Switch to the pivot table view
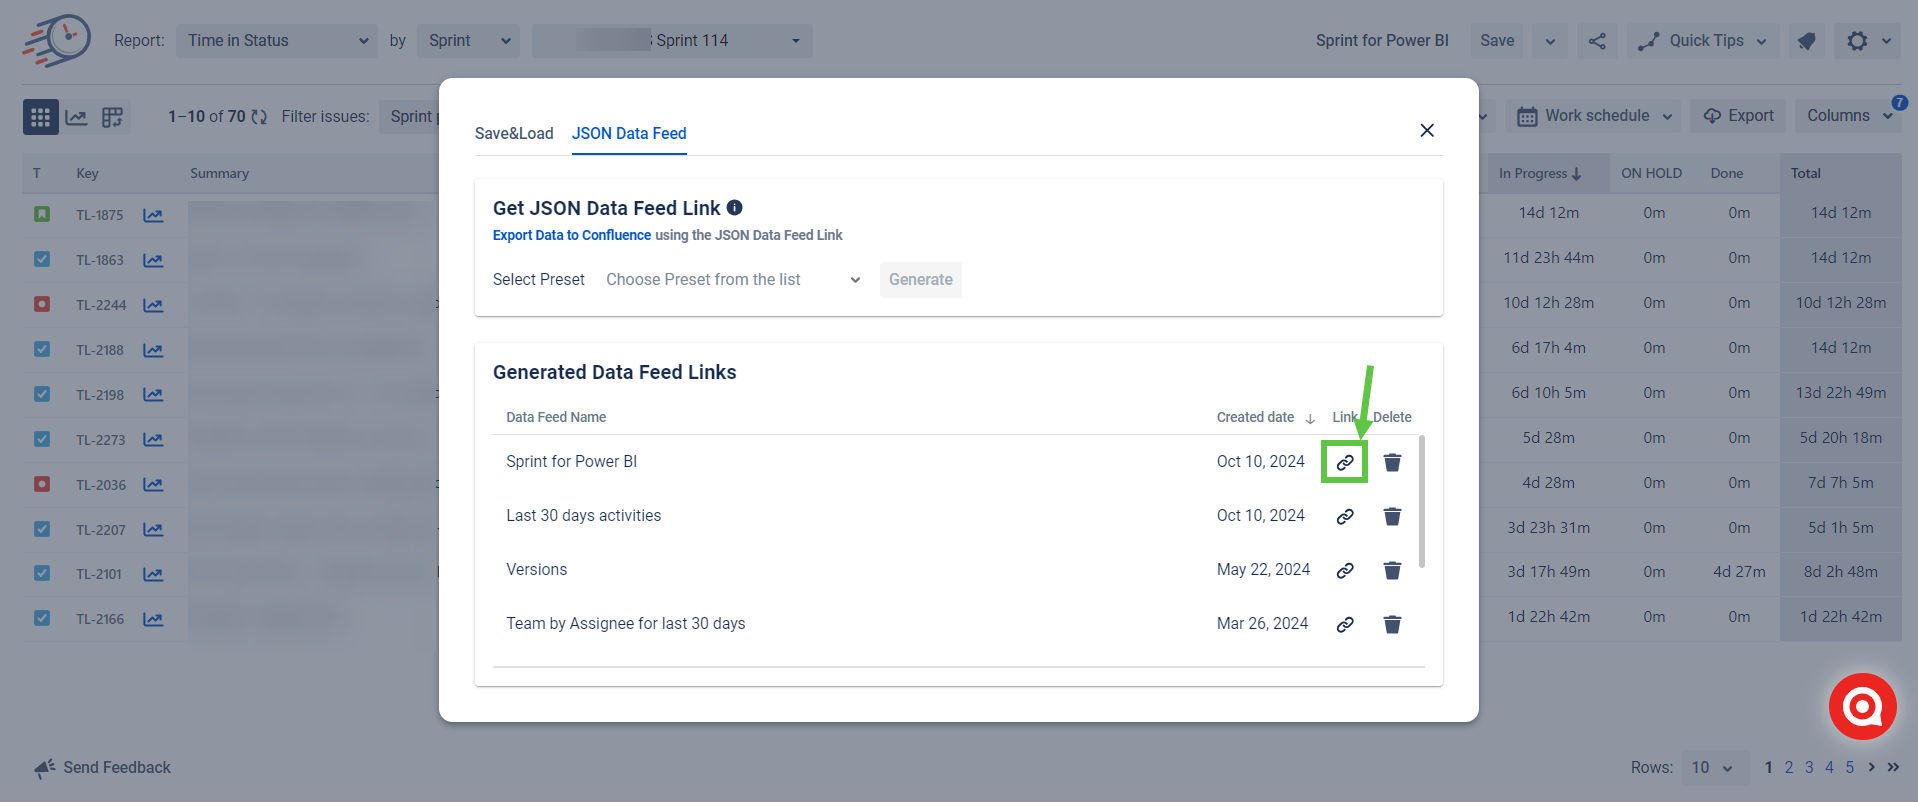The height and width of the screenshot is (803, 1918). (x=112, y=117)
